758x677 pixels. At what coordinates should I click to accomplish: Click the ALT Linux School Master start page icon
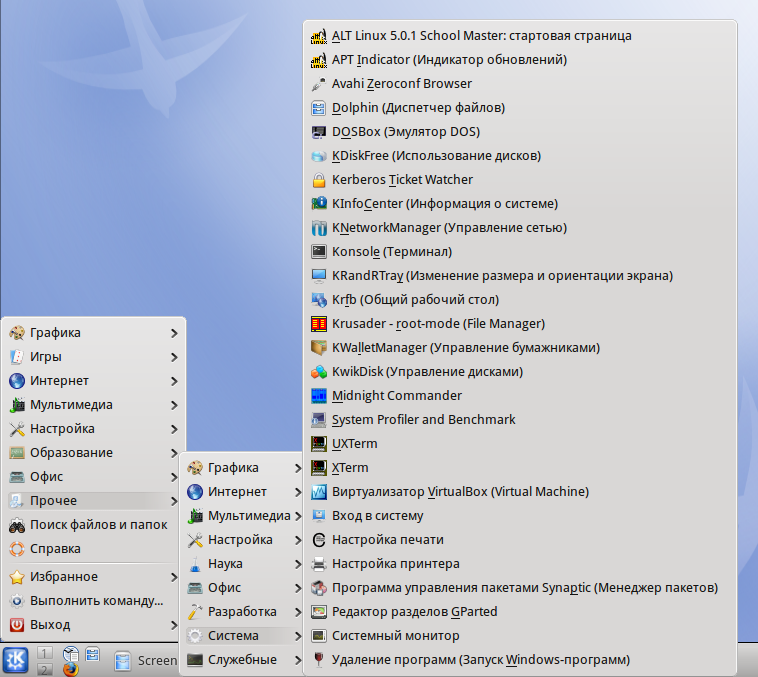(319, 36)
